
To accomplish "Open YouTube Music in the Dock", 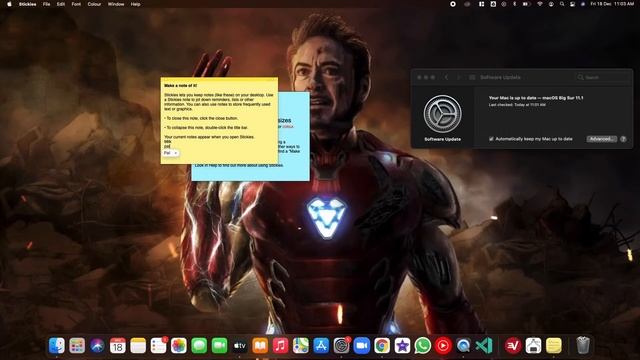I will [x=443, y=346].
